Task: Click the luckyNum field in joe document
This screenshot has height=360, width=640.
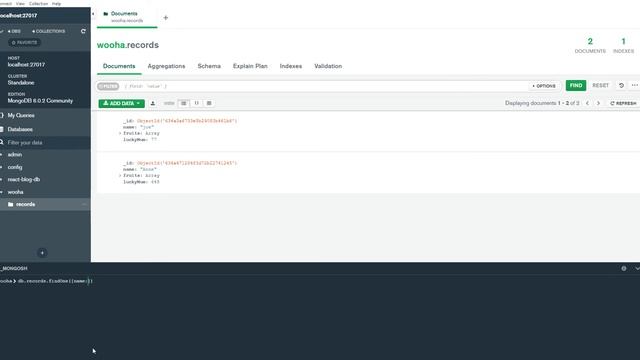Action: pyautogui.click(x=140, y=140)
